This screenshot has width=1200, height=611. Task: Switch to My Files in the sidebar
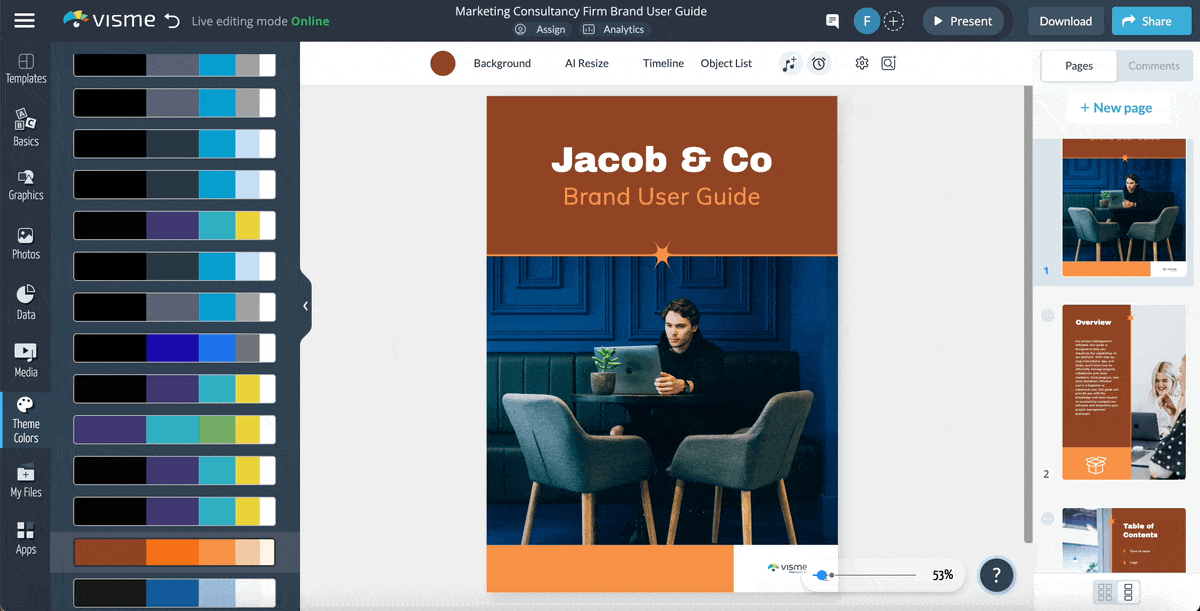pos(26,479)
